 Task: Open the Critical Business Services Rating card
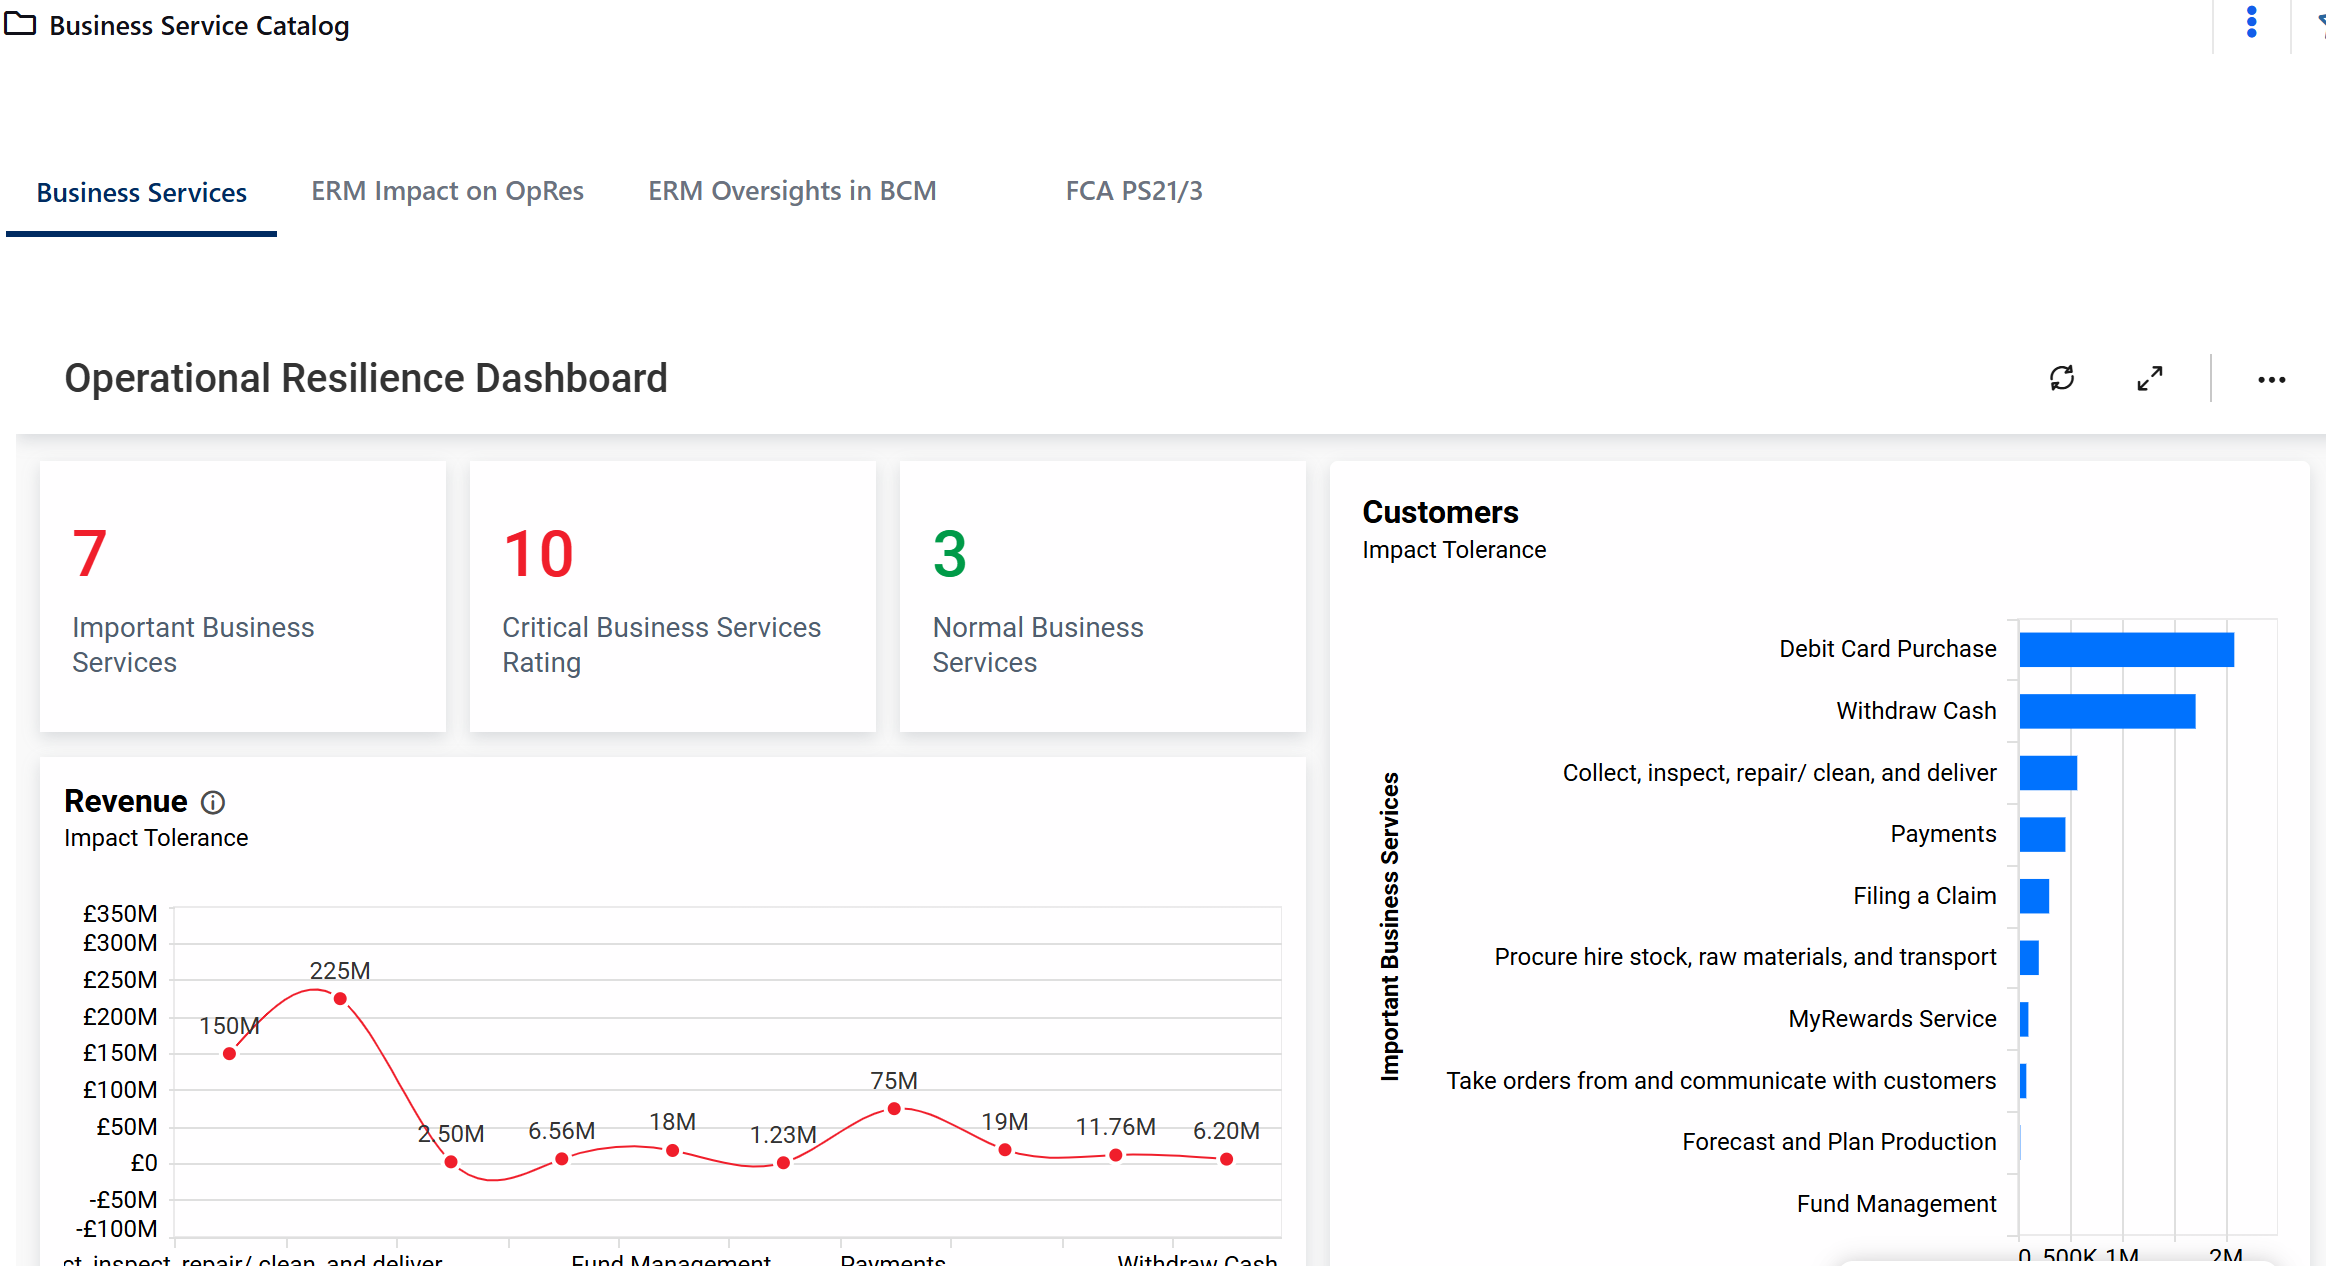673,596
